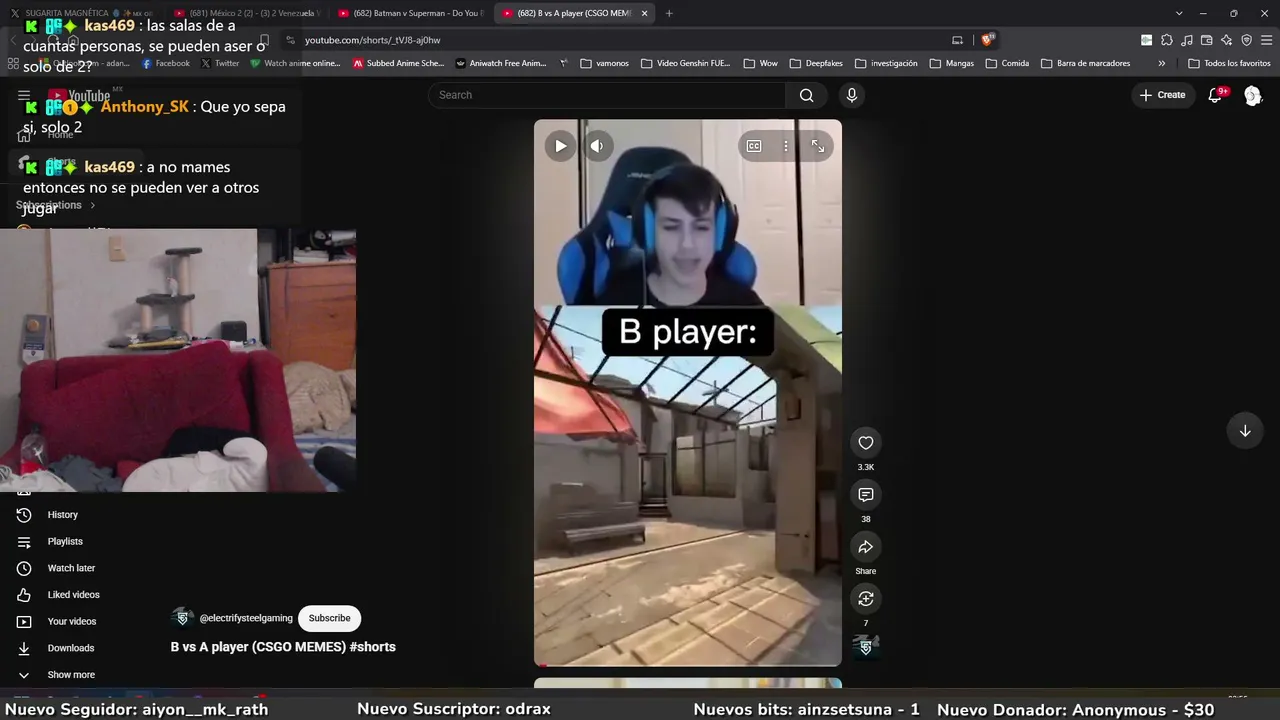The image size is (1280, 720).
Task: Open the Facebook bookmark
Action: tap(165, 63)
